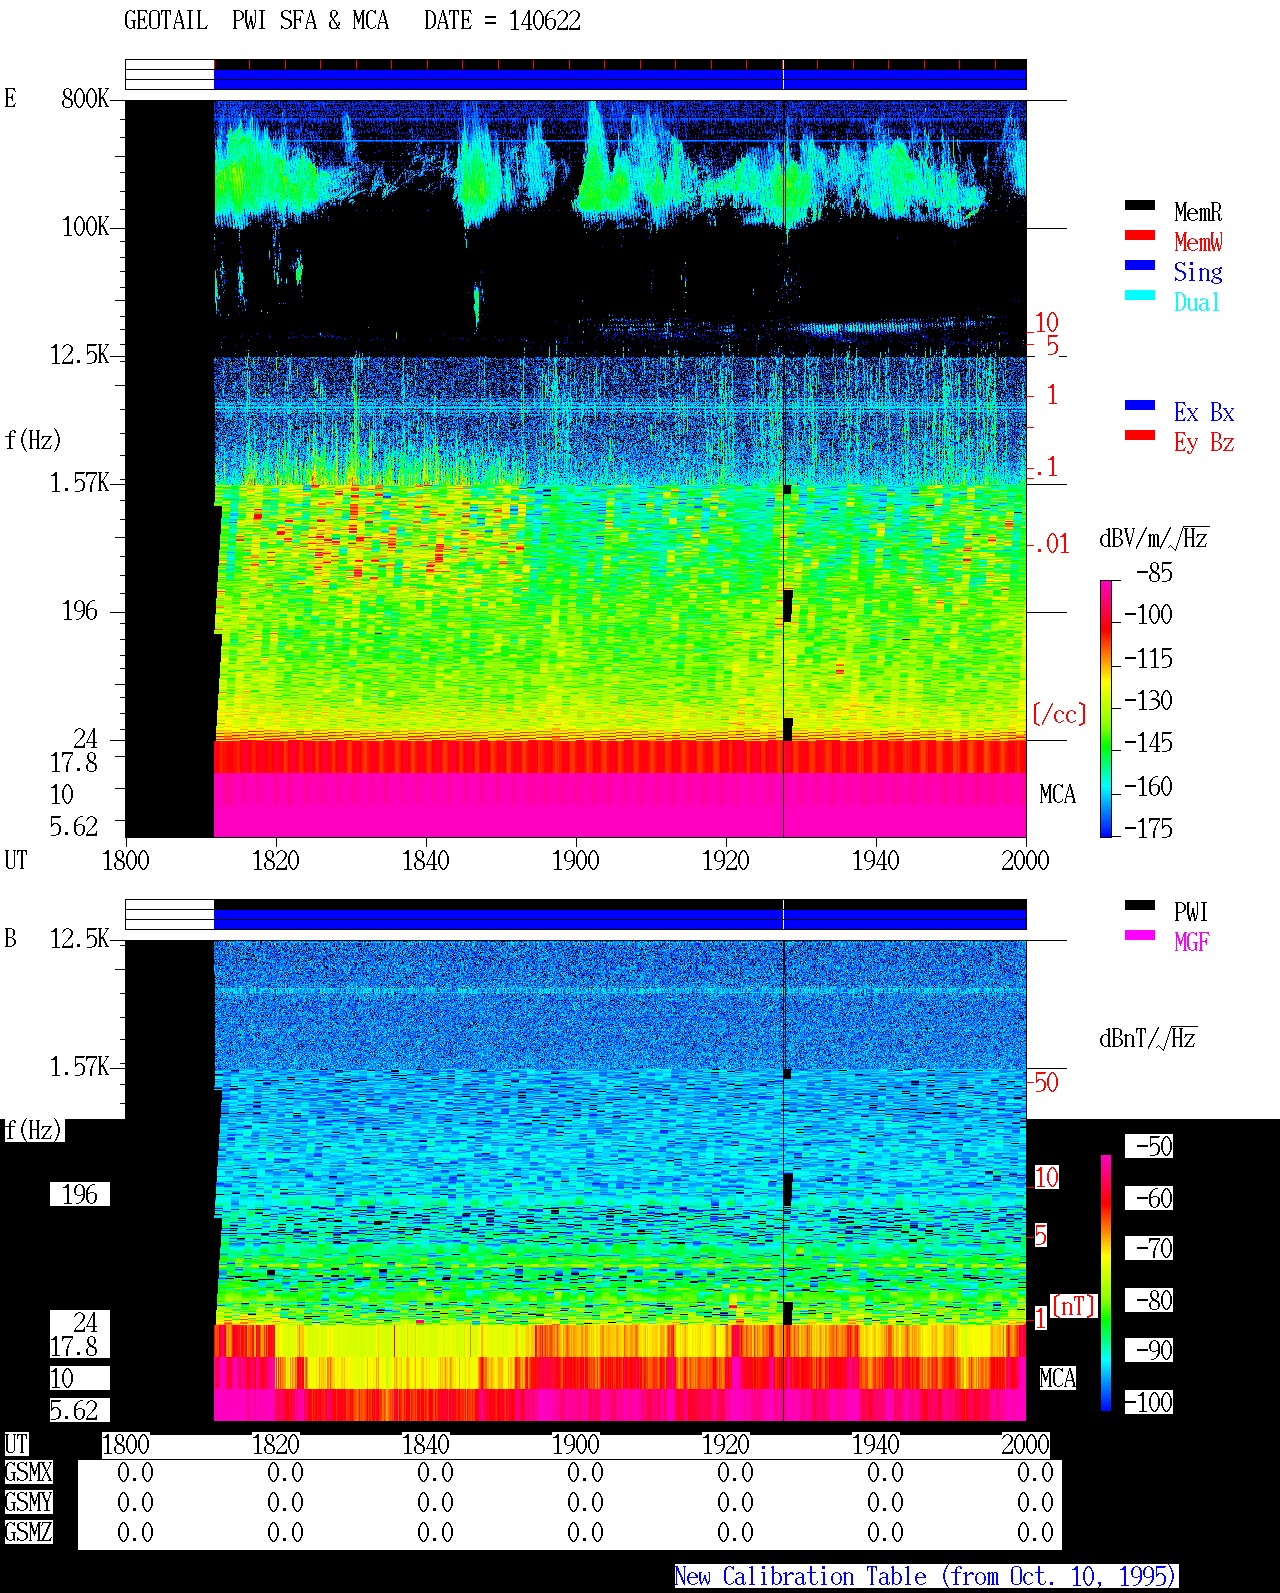This screenshot has width=1280, height=1593.
Task: Click the red "[nT]" unit label
Action: pos(1074,1306)
